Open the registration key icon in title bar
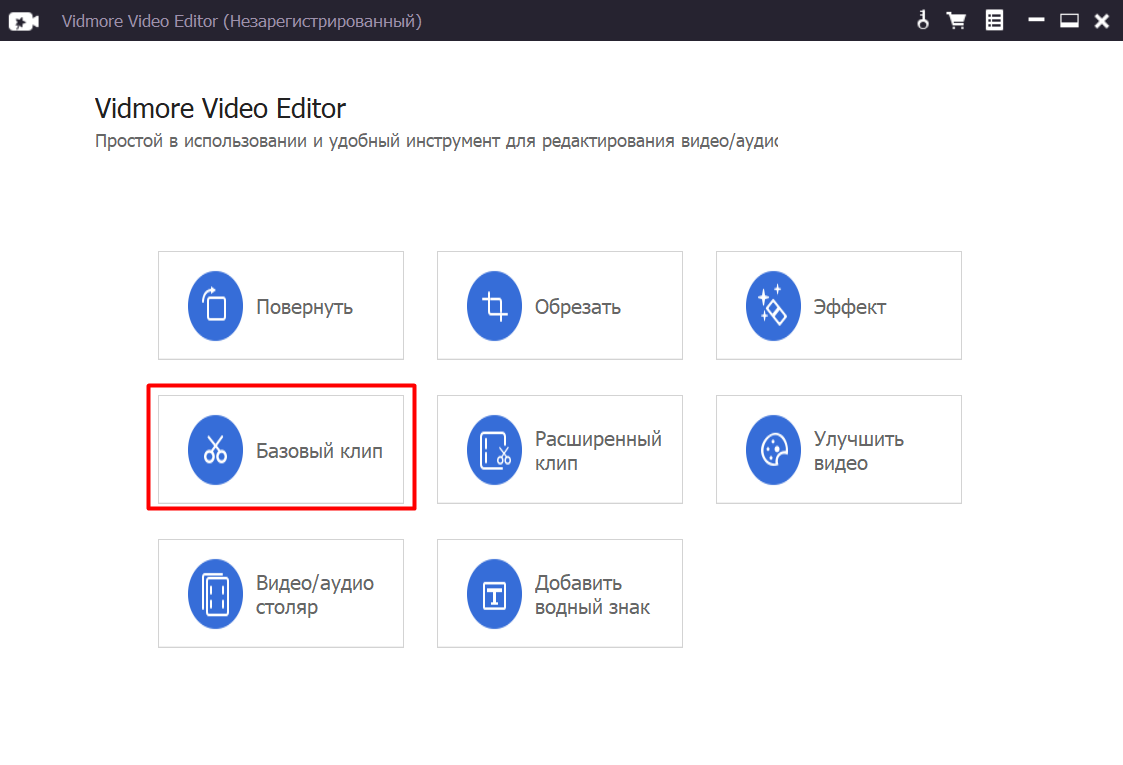This screenshot has width=1123, height=765. coord(922,19)
